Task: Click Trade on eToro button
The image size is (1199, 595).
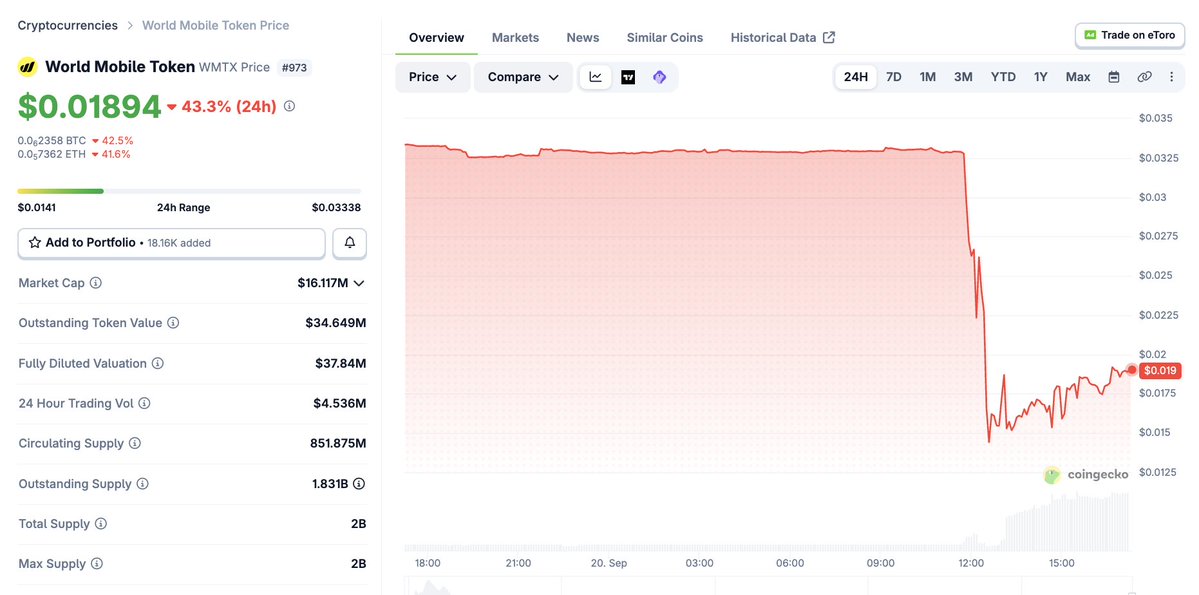Action: click(x=1130, y=35)
